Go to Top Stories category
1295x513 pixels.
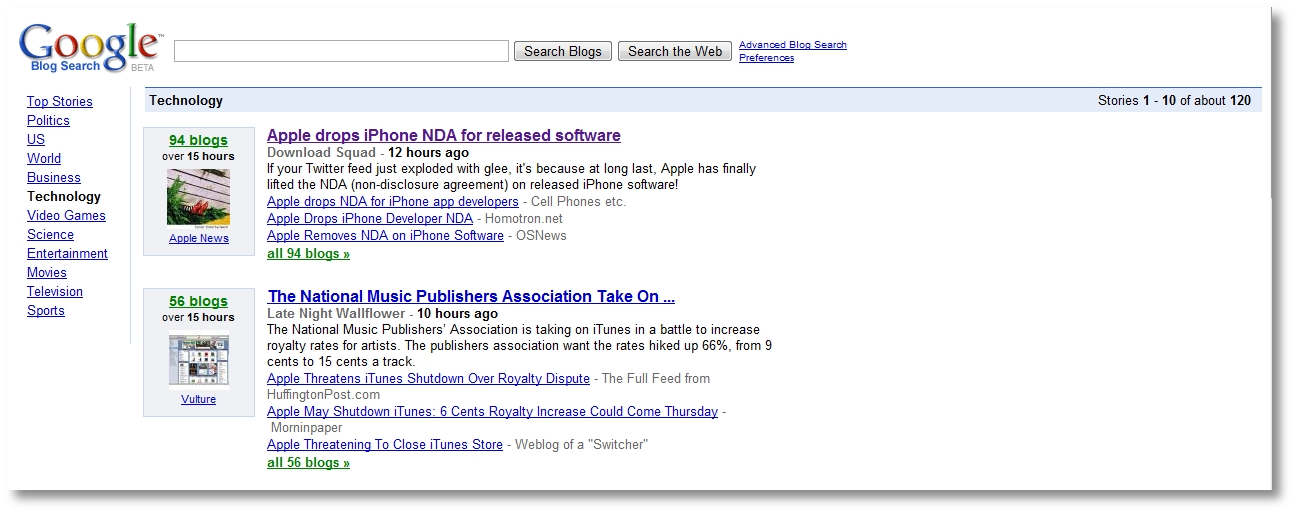coord(60,101)
